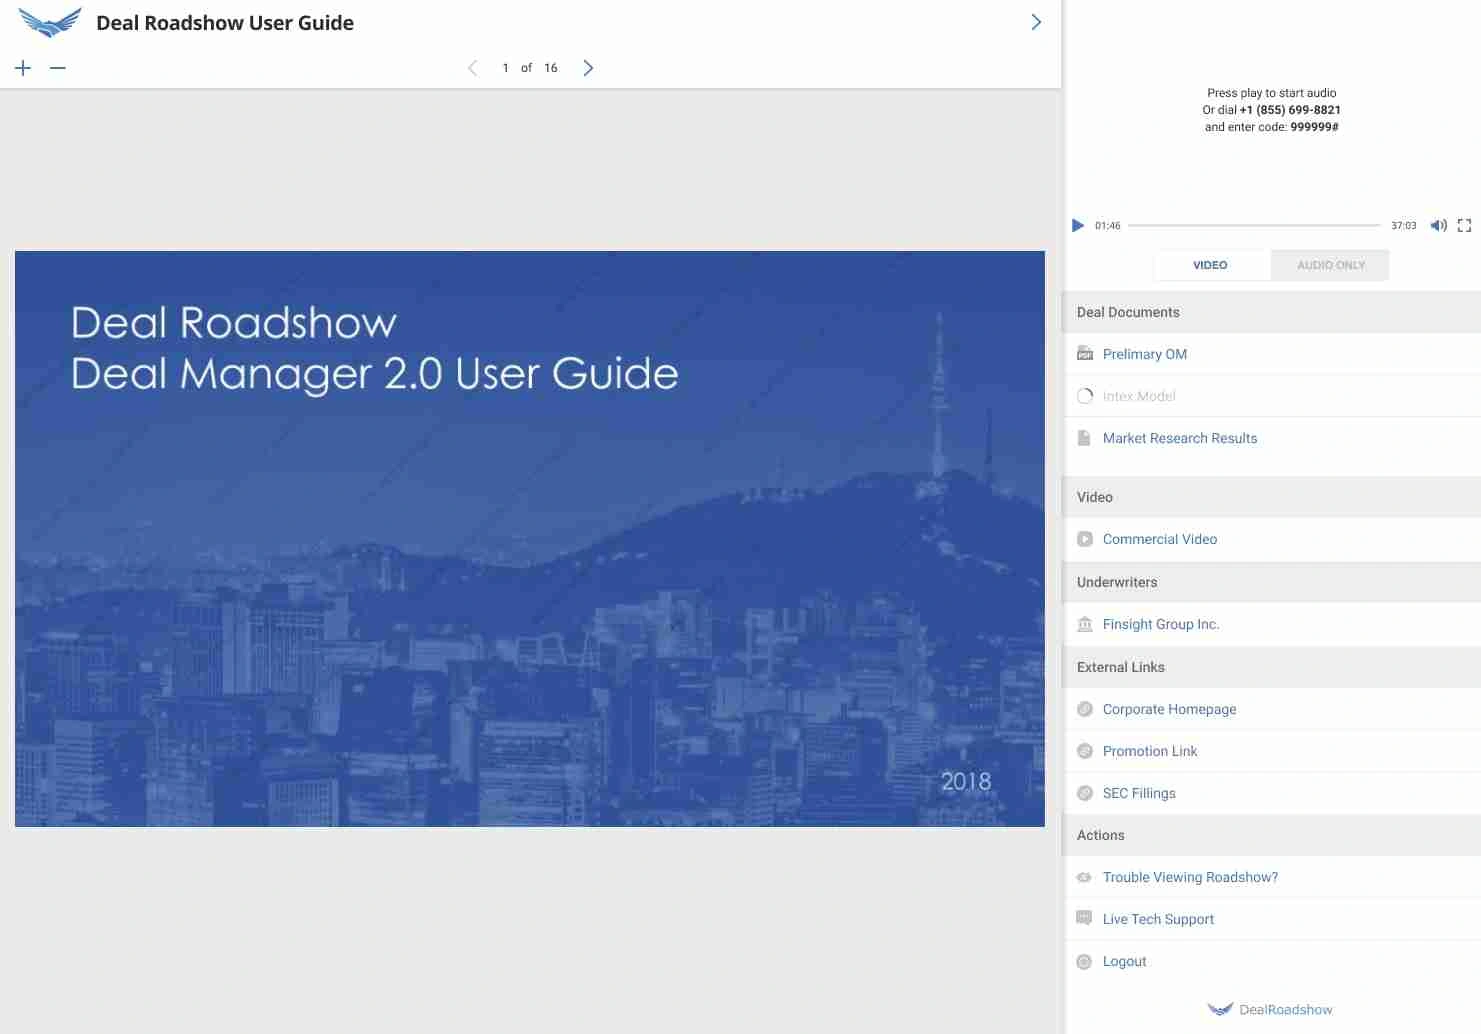Image resolution: width=1481 pixels, height=1034 pixels.
Task: Collapse the sidebar with the top chevron
Action: [1036, 22]
